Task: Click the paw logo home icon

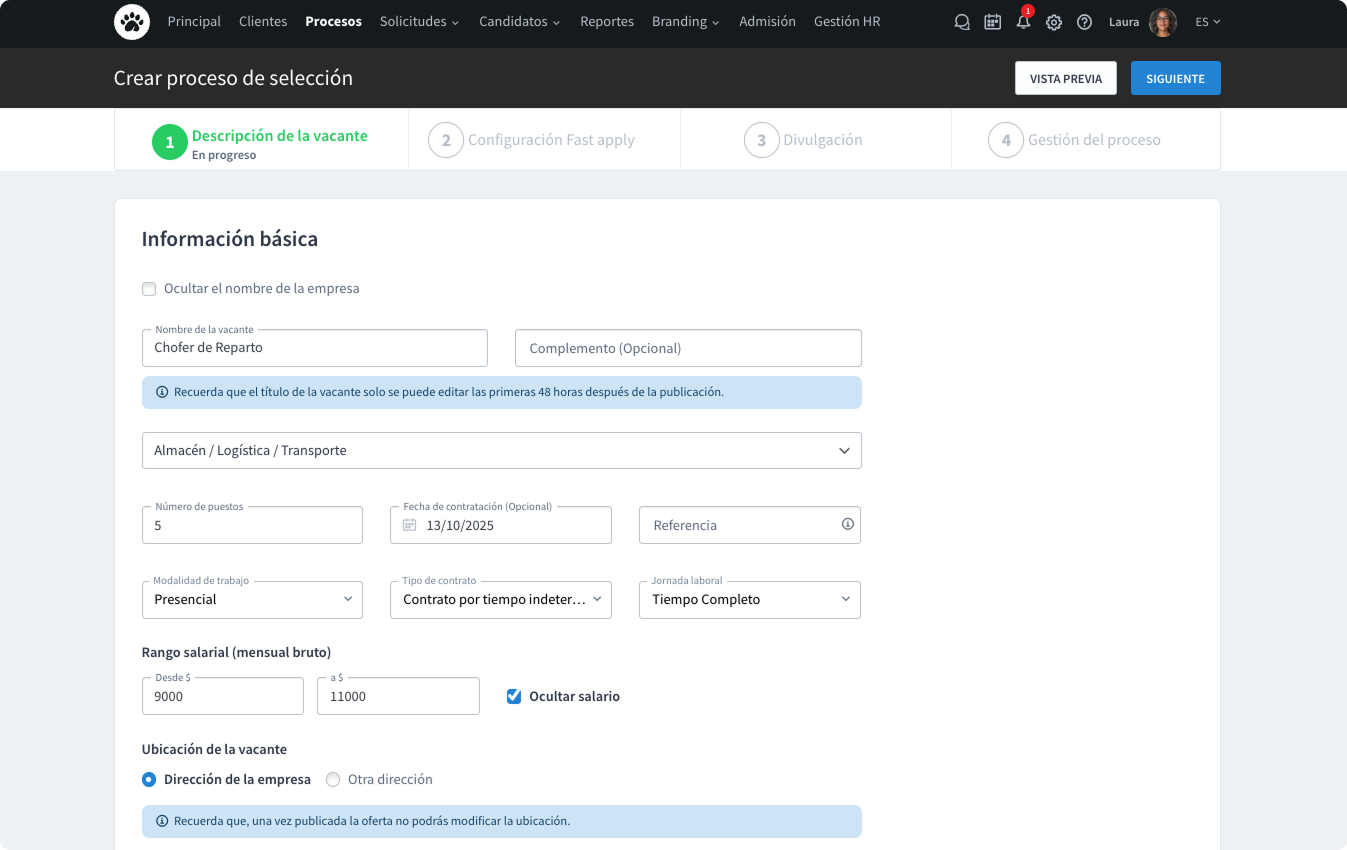Action: 132,22
